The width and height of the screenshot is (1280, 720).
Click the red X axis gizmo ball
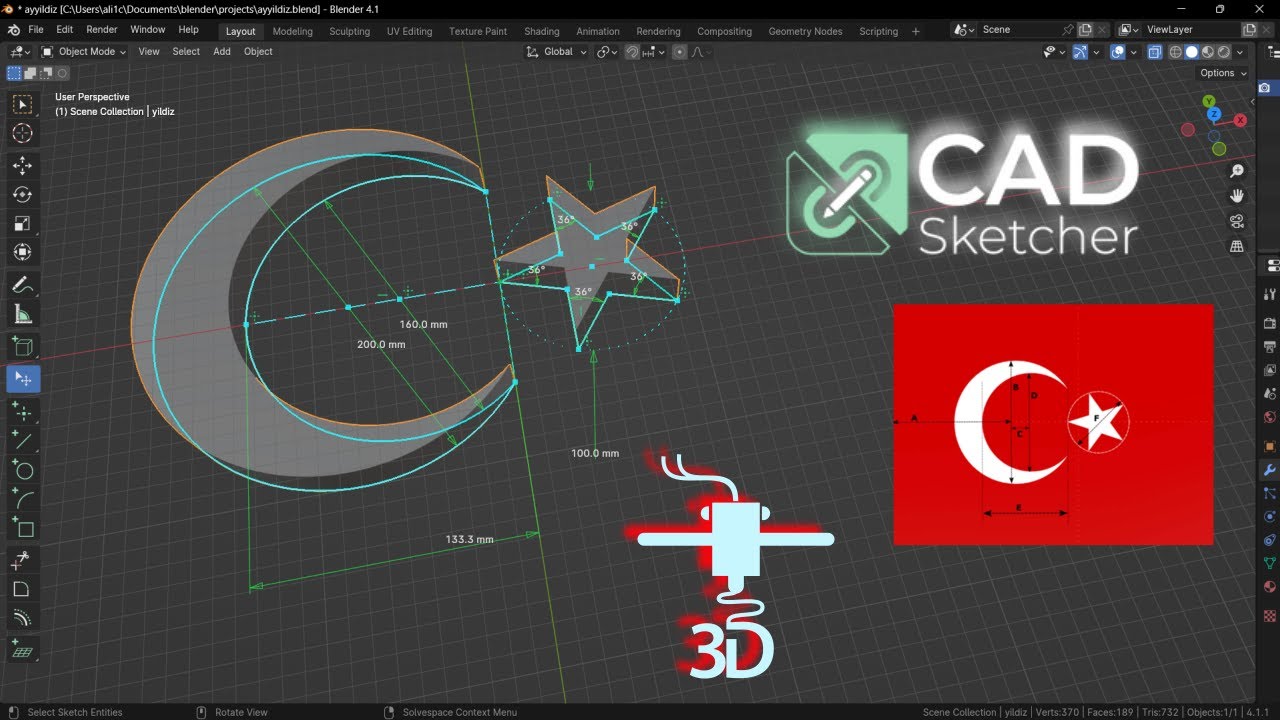[1241, 120]
